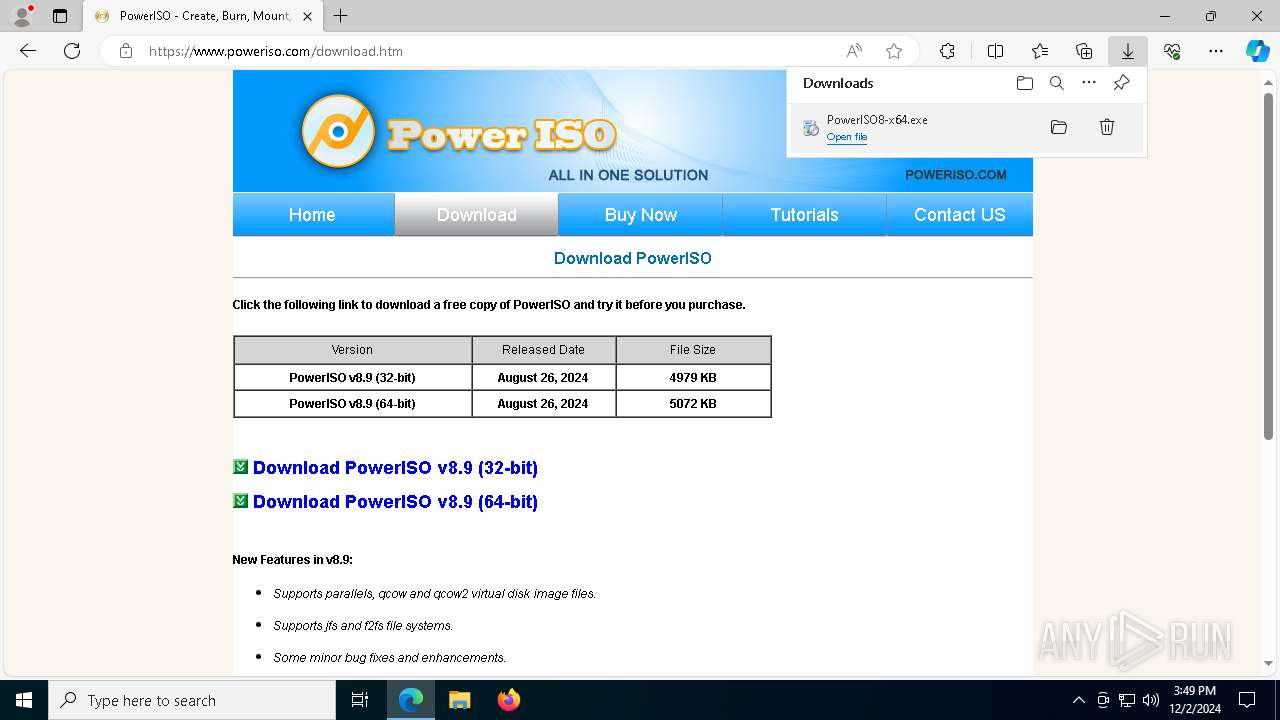Open the Edge profile icon
This screenshot has width=1280, height=720.
[21, 16]
